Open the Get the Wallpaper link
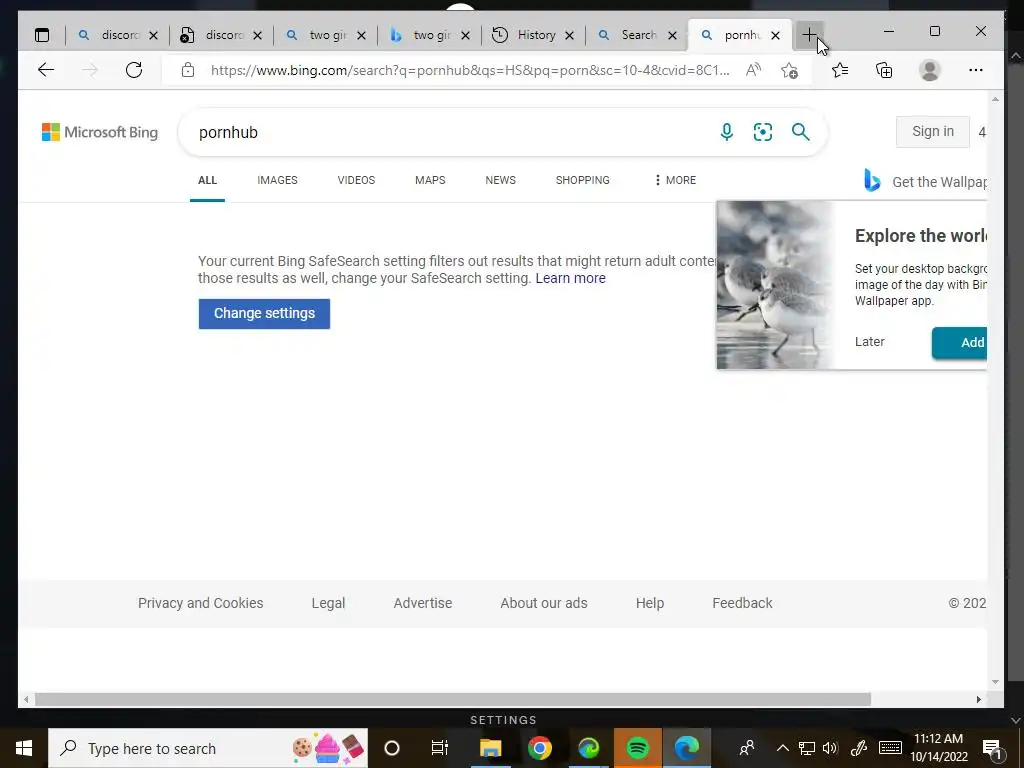This screenshot has height=768, width=1024. 925,182
